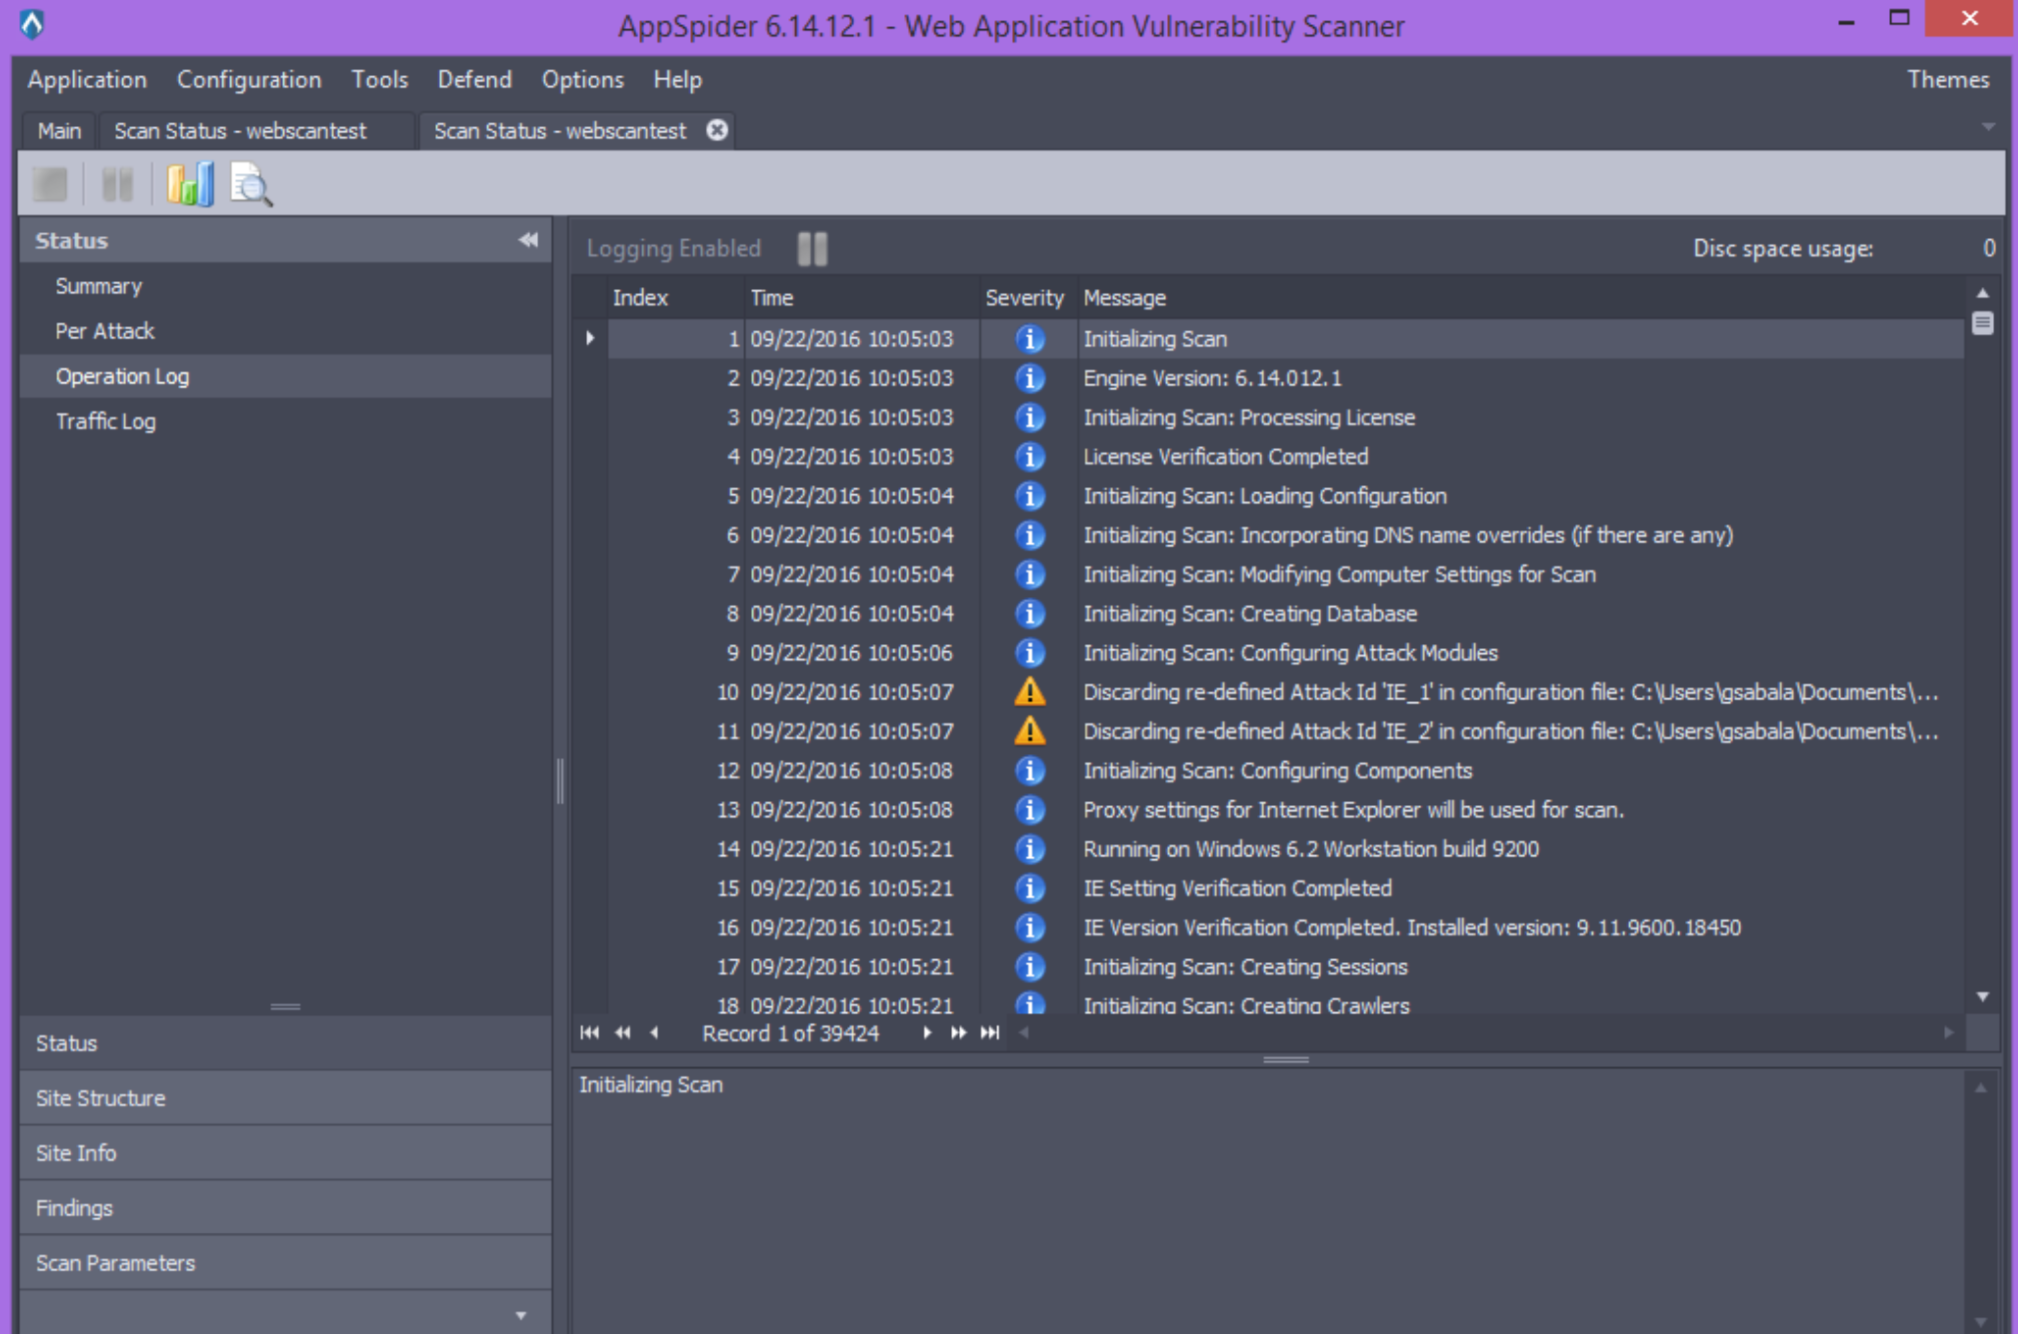Image resolution: width=2018 pixels, height=1334 pixels.
Task: Close the second Scan Status webscantest tab
Action: (717, 130)
